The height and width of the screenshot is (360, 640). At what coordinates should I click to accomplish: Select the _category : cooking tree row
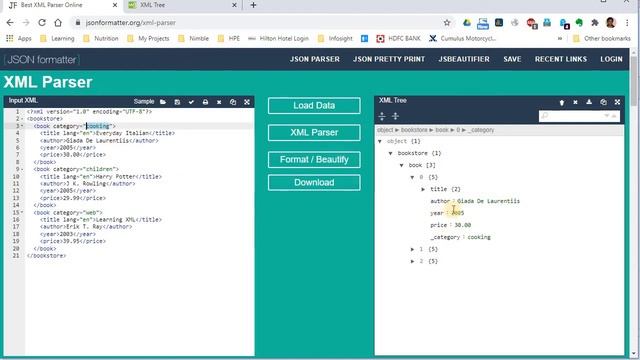point(460,237)
